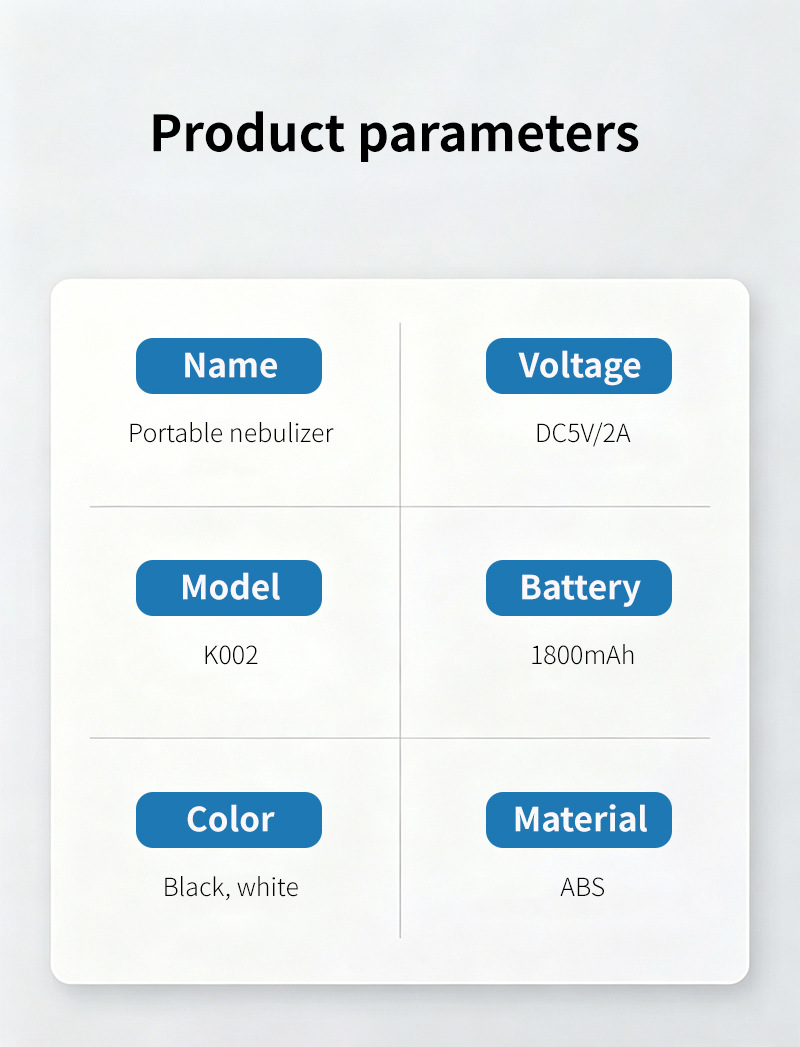
Task: Click the word nebulizer under Name
Action: tap(282, 433)
